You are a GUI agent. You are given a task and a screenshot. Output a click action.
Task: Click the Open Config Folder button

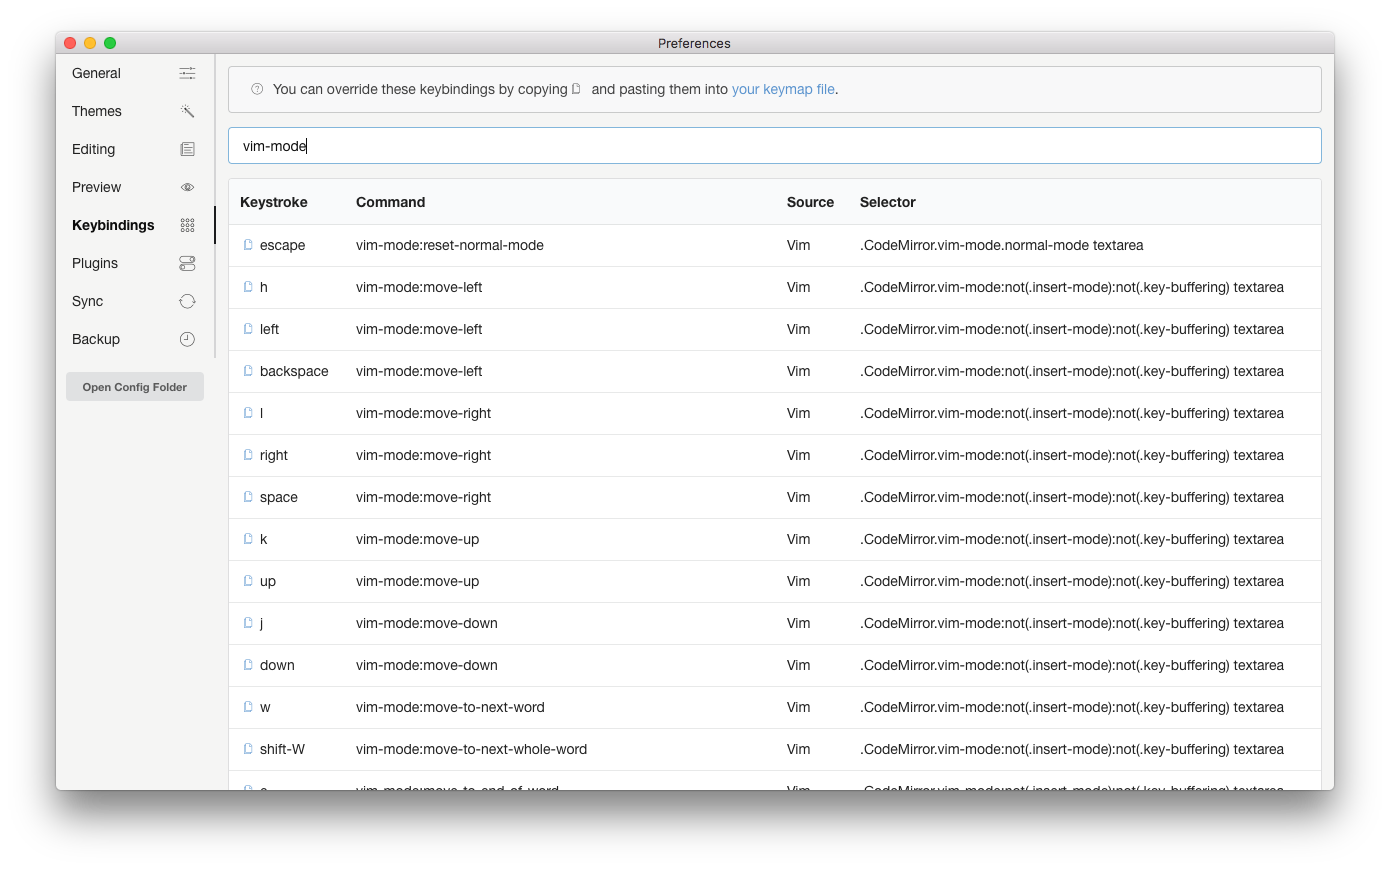[134, 386]
